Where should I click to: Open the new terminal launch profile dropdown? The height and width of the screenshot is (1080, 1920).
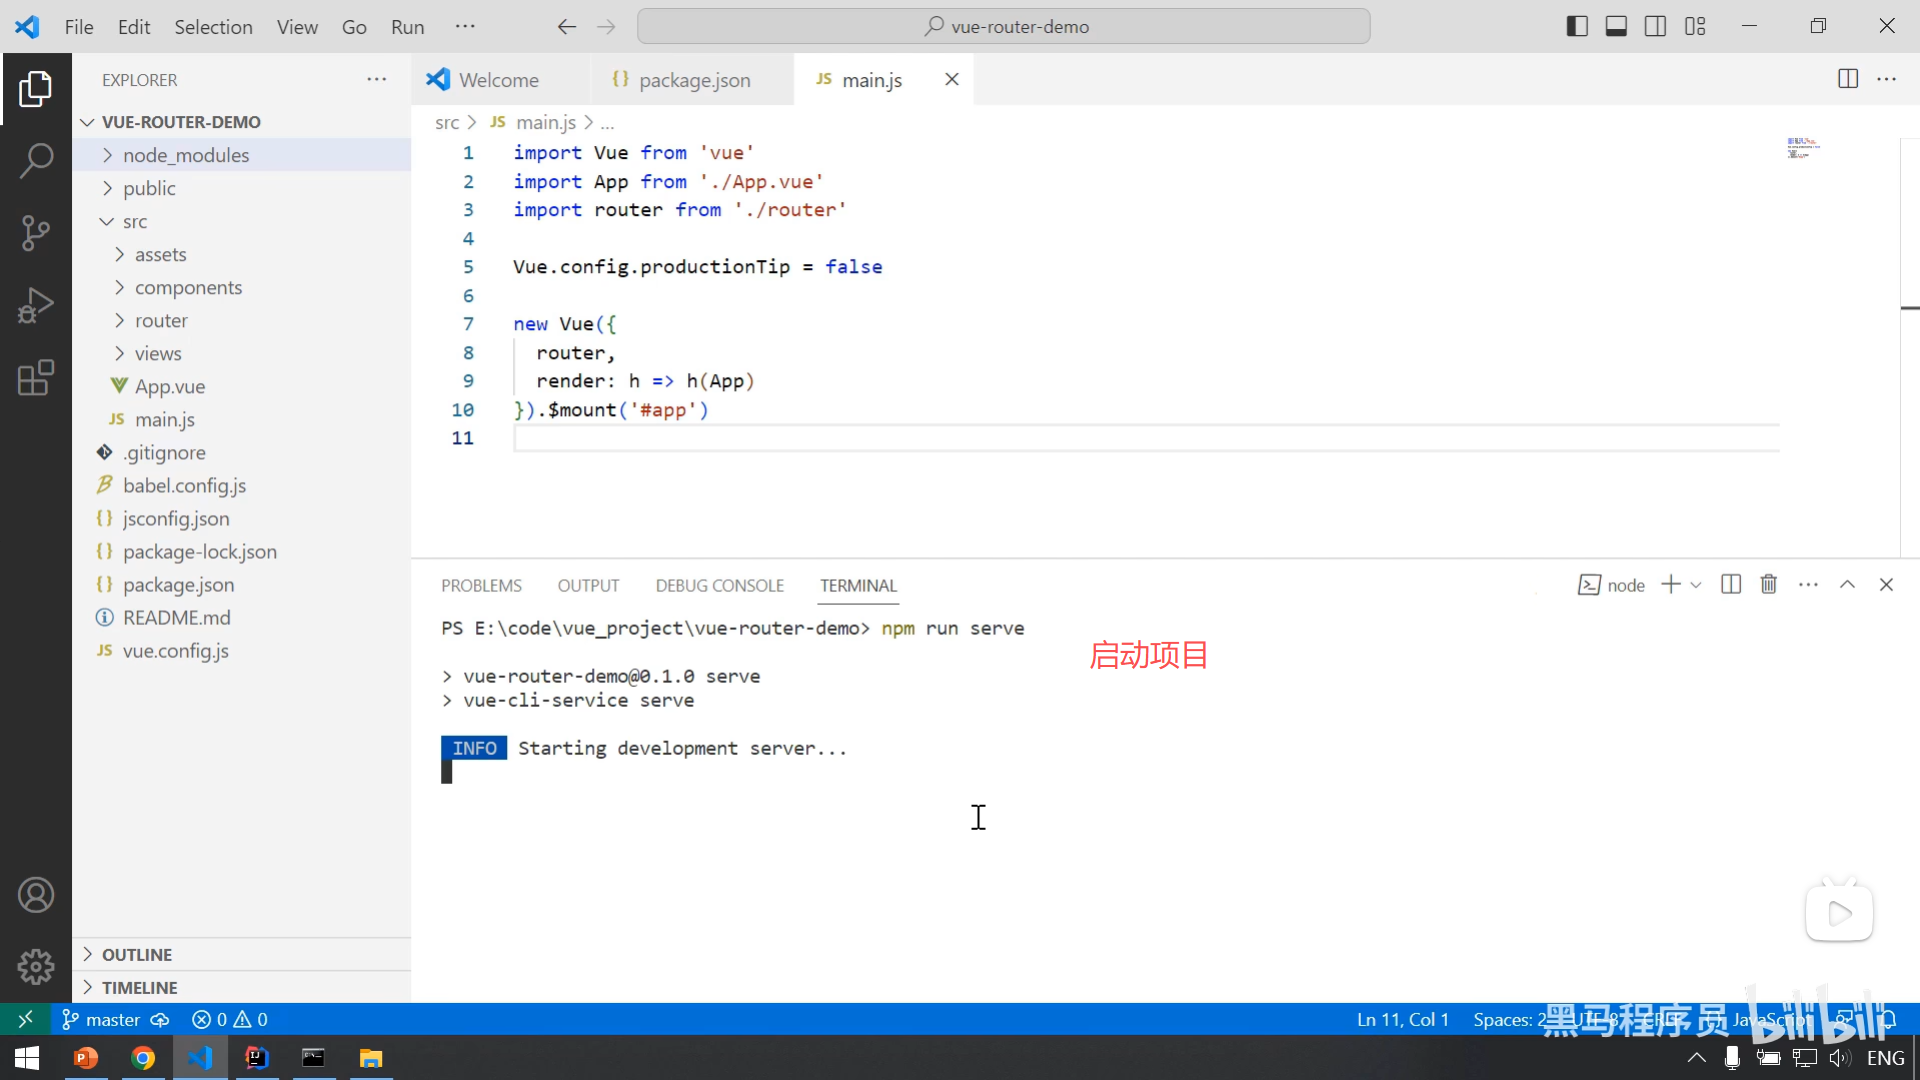pos(1696,585)
